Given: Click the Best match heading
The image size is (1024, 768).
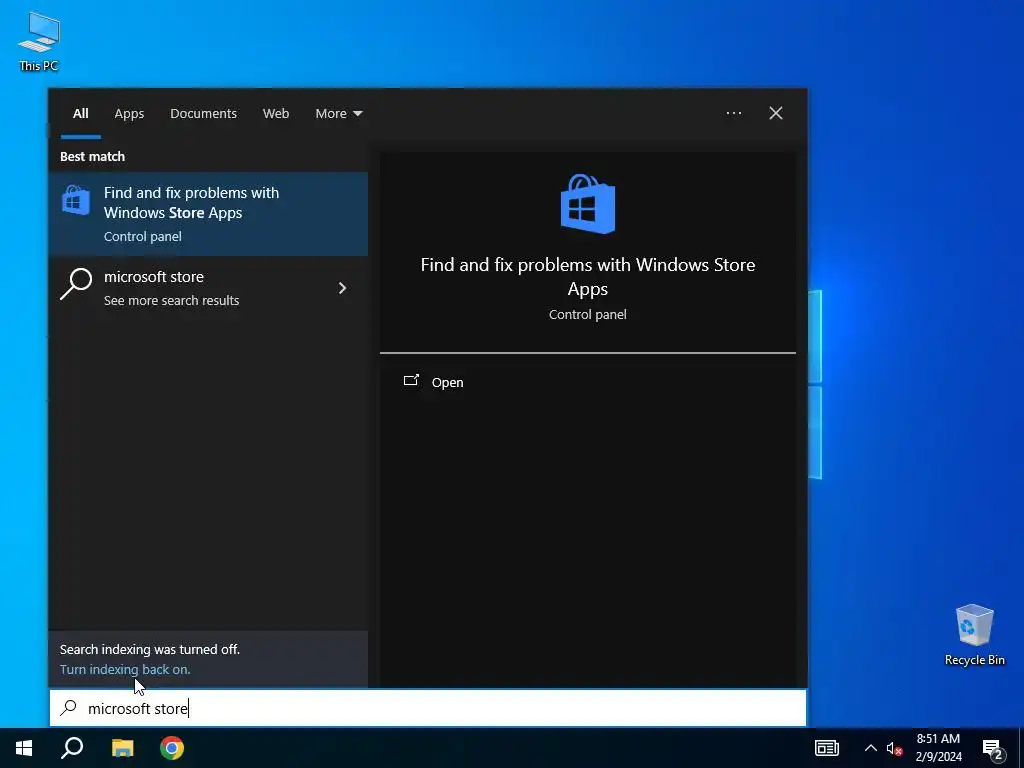Looking at the screenshot, I should coord(92,157).
